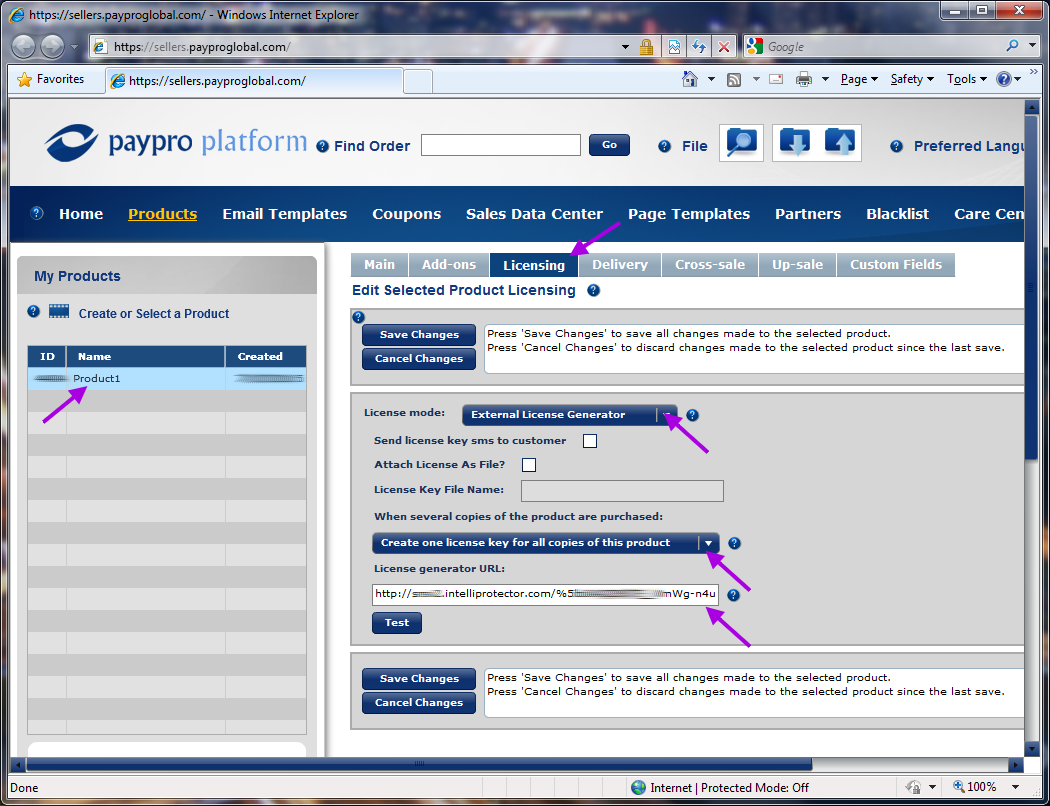The image size is (1050, 806).
Task: Click help icon next to Find Order
Action: (323, 146)
